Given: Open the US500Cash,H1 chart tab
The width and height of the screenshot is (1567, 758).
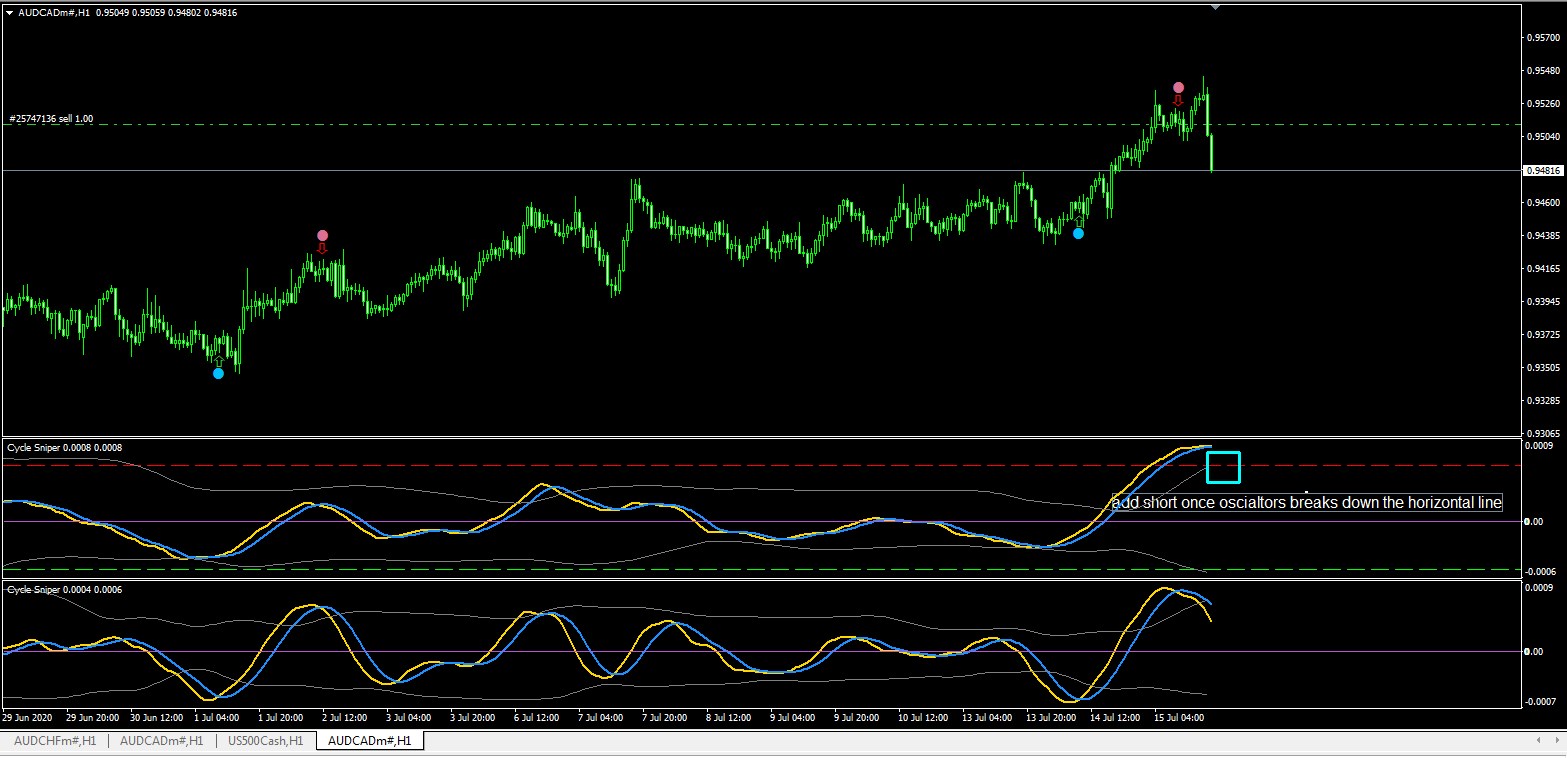Looking at the screenshot, I should 266,741.
